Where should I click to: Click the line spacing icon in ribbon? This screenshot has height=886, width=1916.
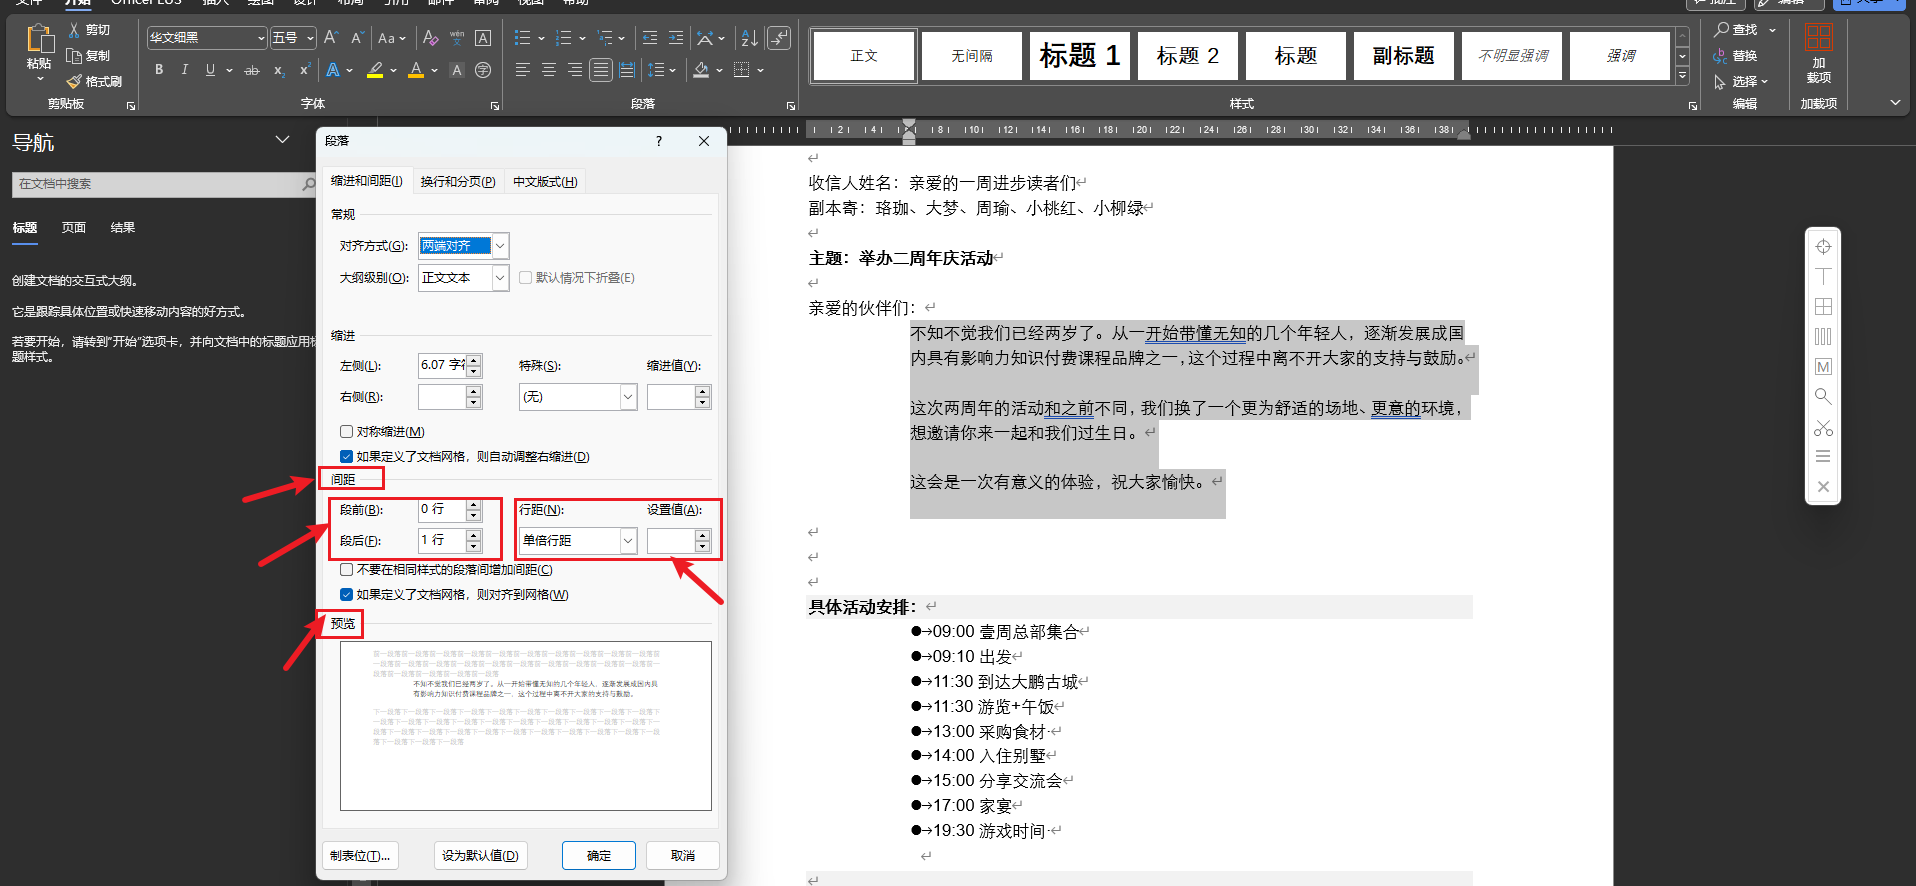pyautogui.click(x=656, y=70)
